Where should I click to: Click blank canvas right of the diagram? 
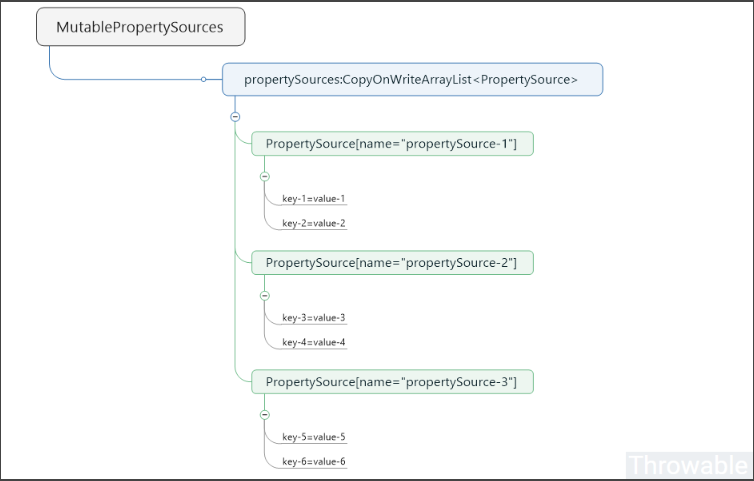(x=660, y=250)
